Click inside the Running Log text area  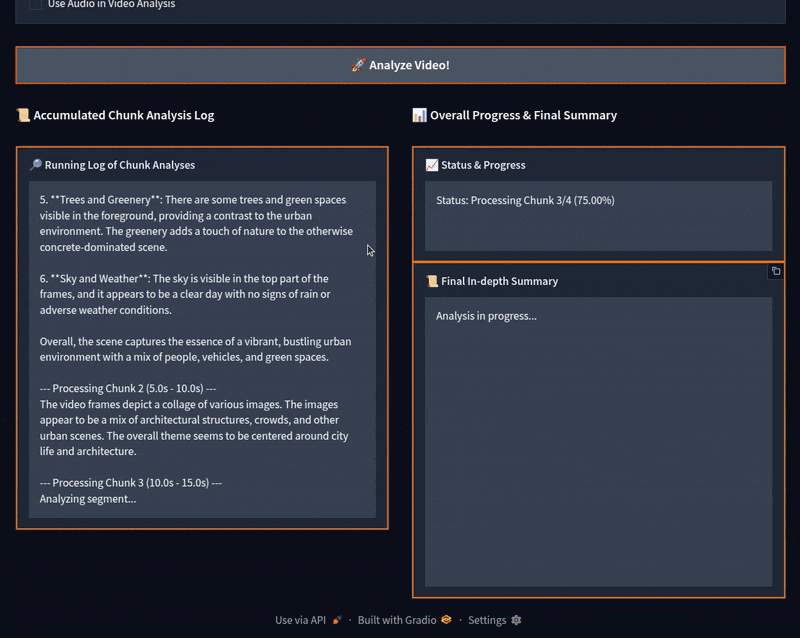pos(202,350)
